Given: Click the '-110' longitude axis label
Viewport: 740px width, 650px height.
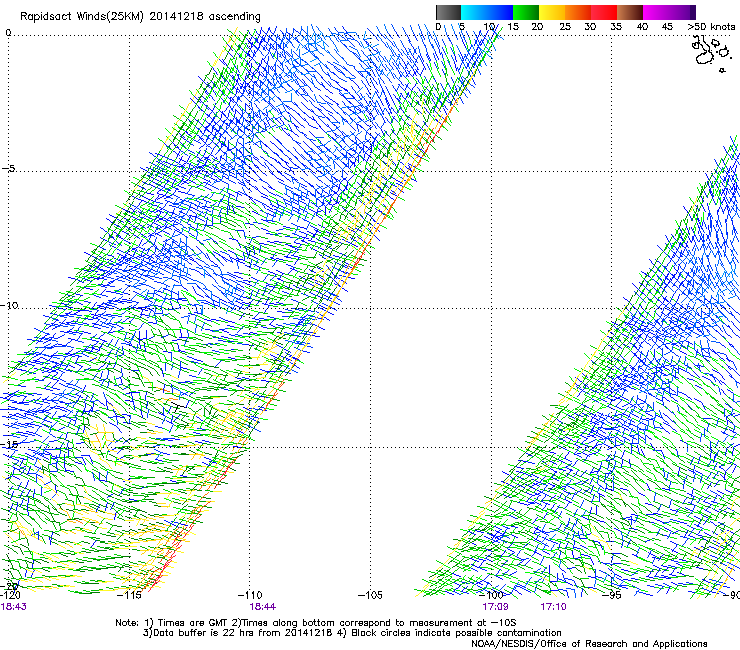Looking at the screenshot, I should point(250,595).
